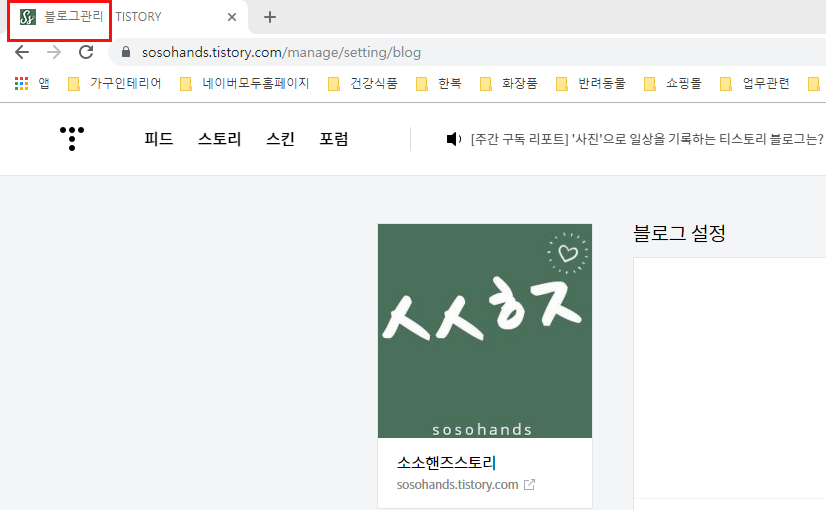Click the browser forward arrow

pos(54,52)
